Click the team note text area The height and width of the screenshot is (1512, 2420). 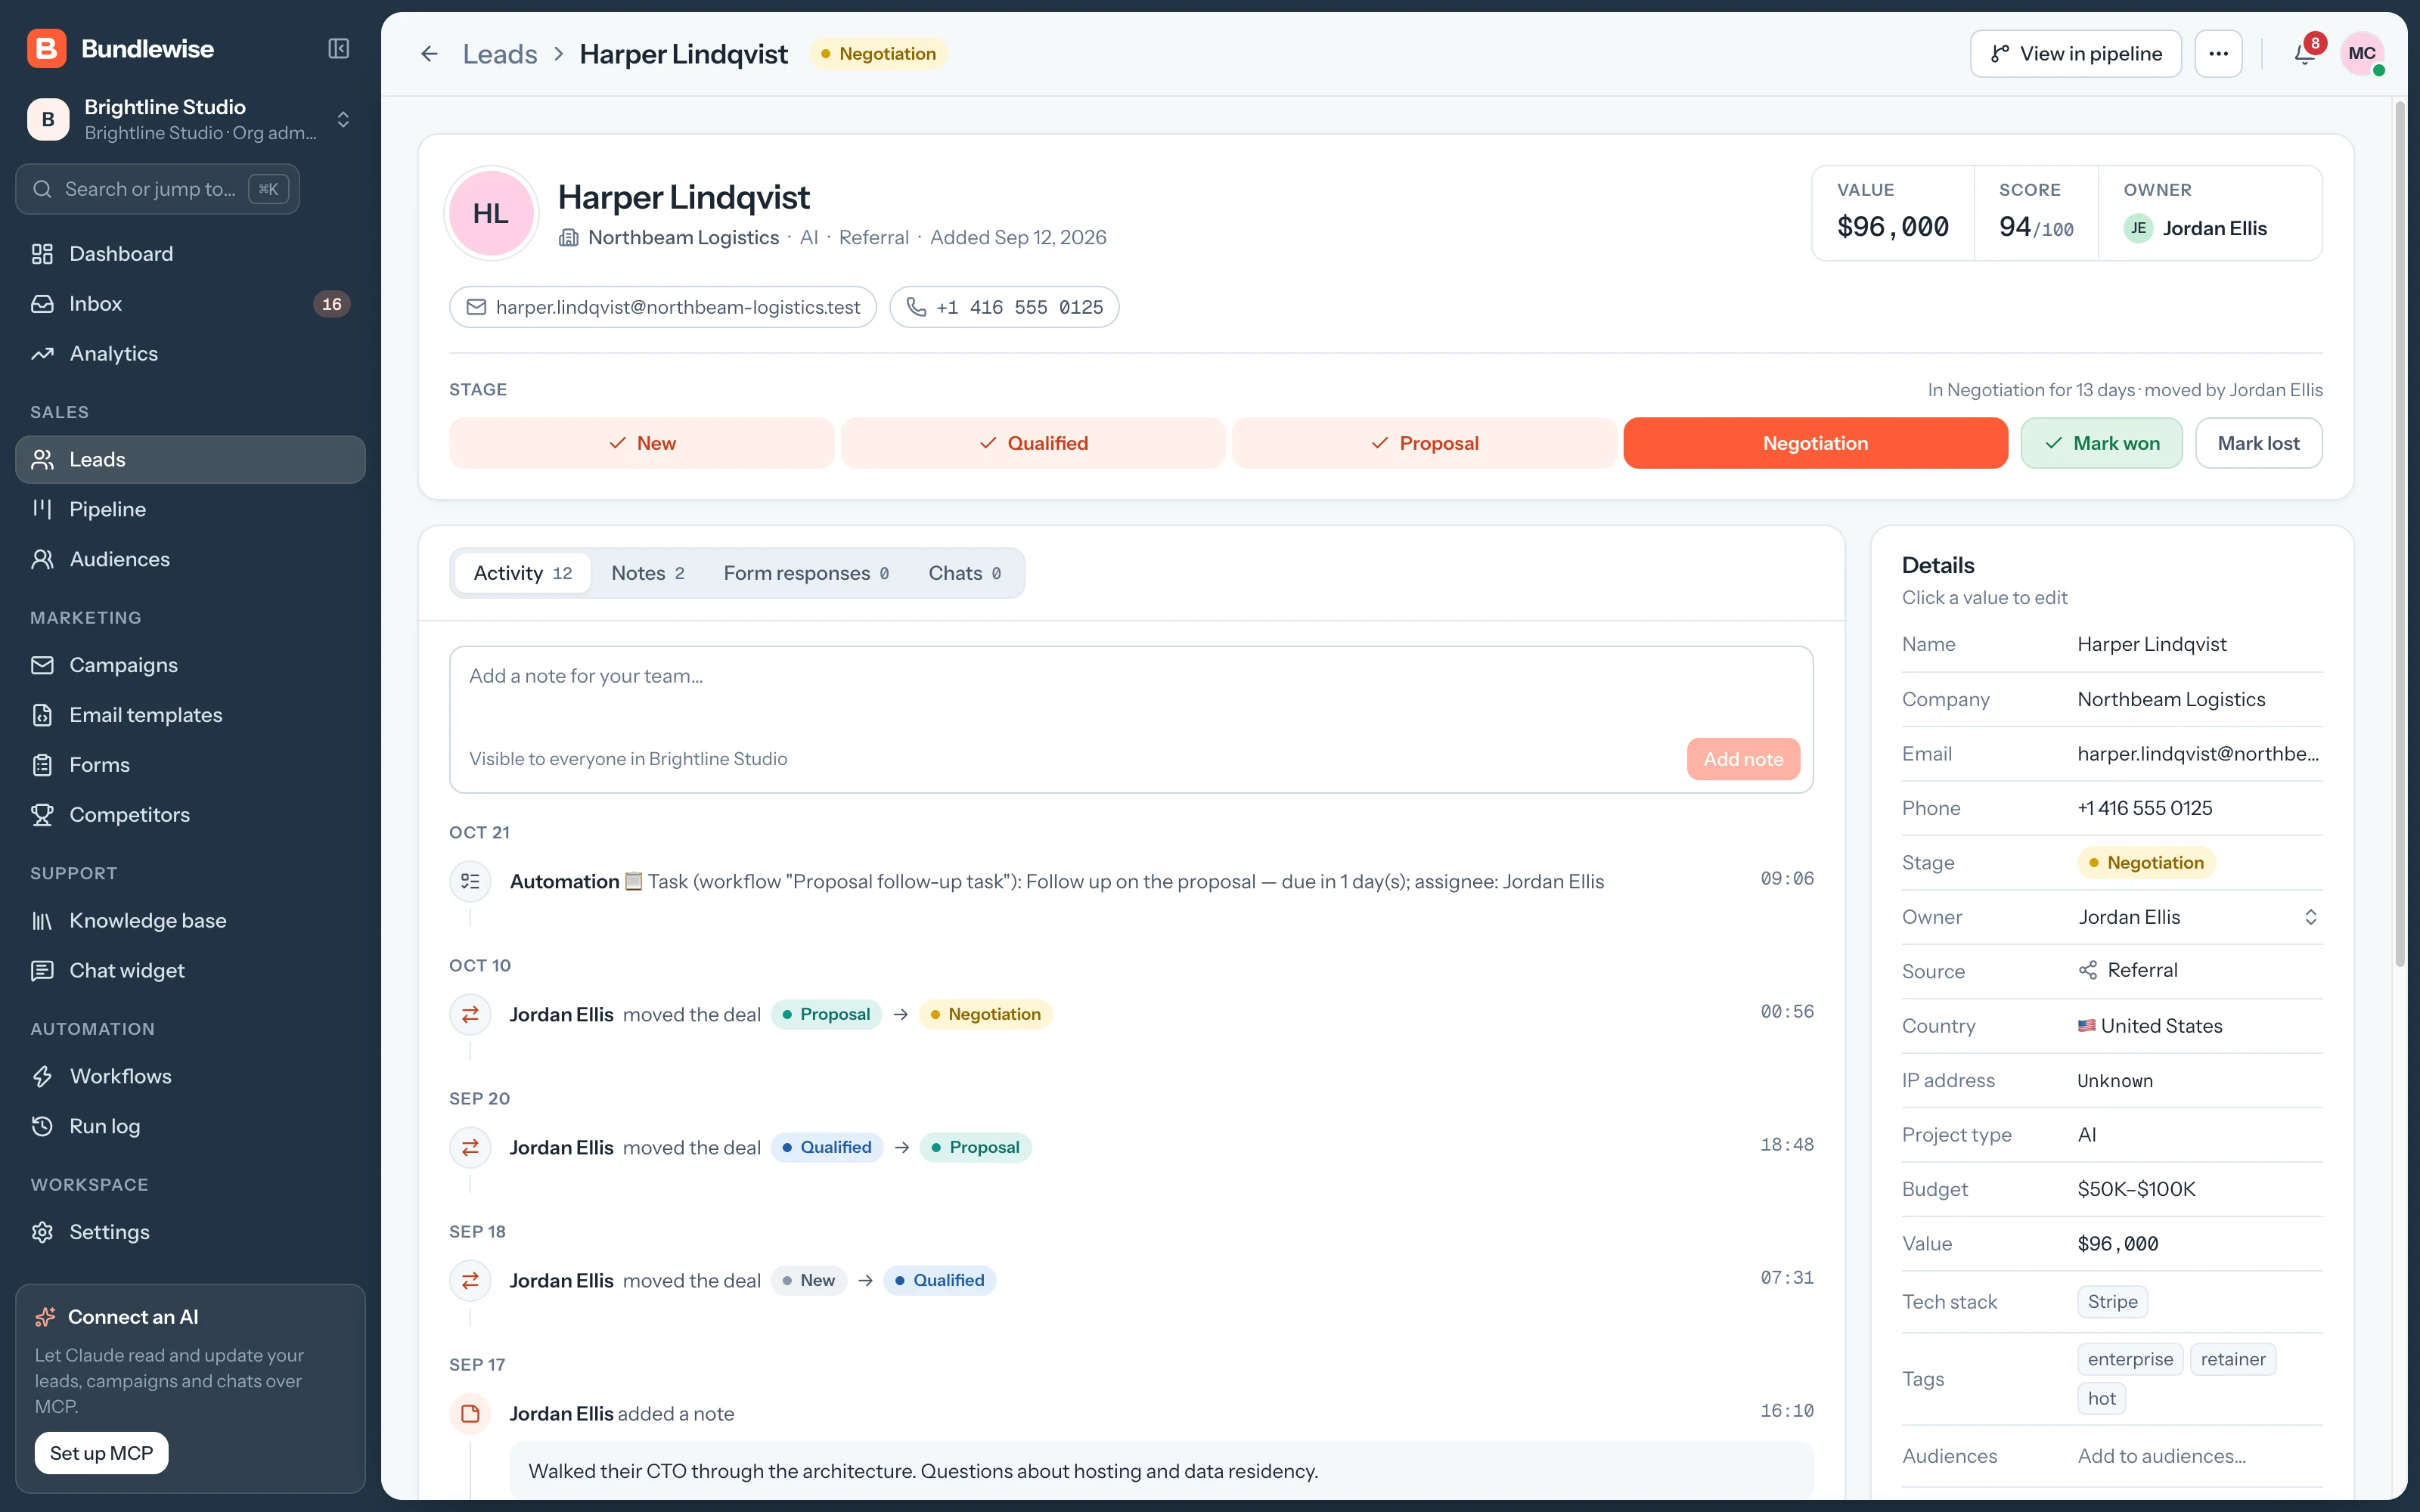(1131, 690)
